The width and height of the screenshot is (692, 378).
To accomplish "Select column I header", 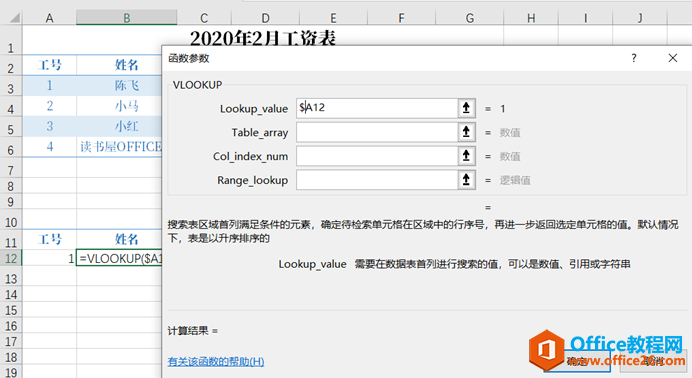I will pos(585,18).
